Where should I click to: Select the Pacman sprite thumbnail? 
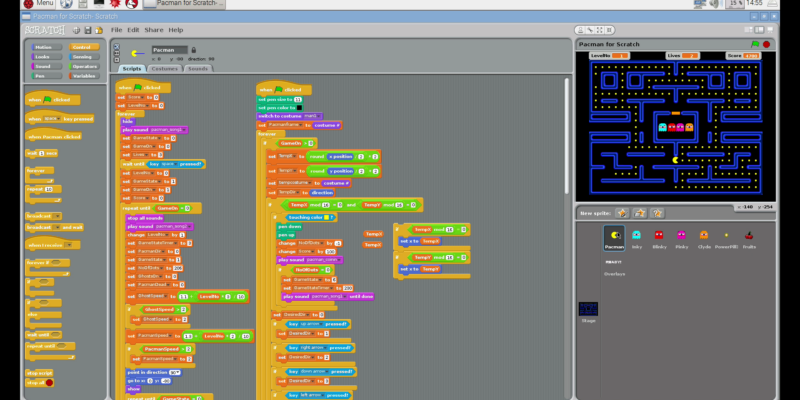pyautogui.click(x=614, y=238)
